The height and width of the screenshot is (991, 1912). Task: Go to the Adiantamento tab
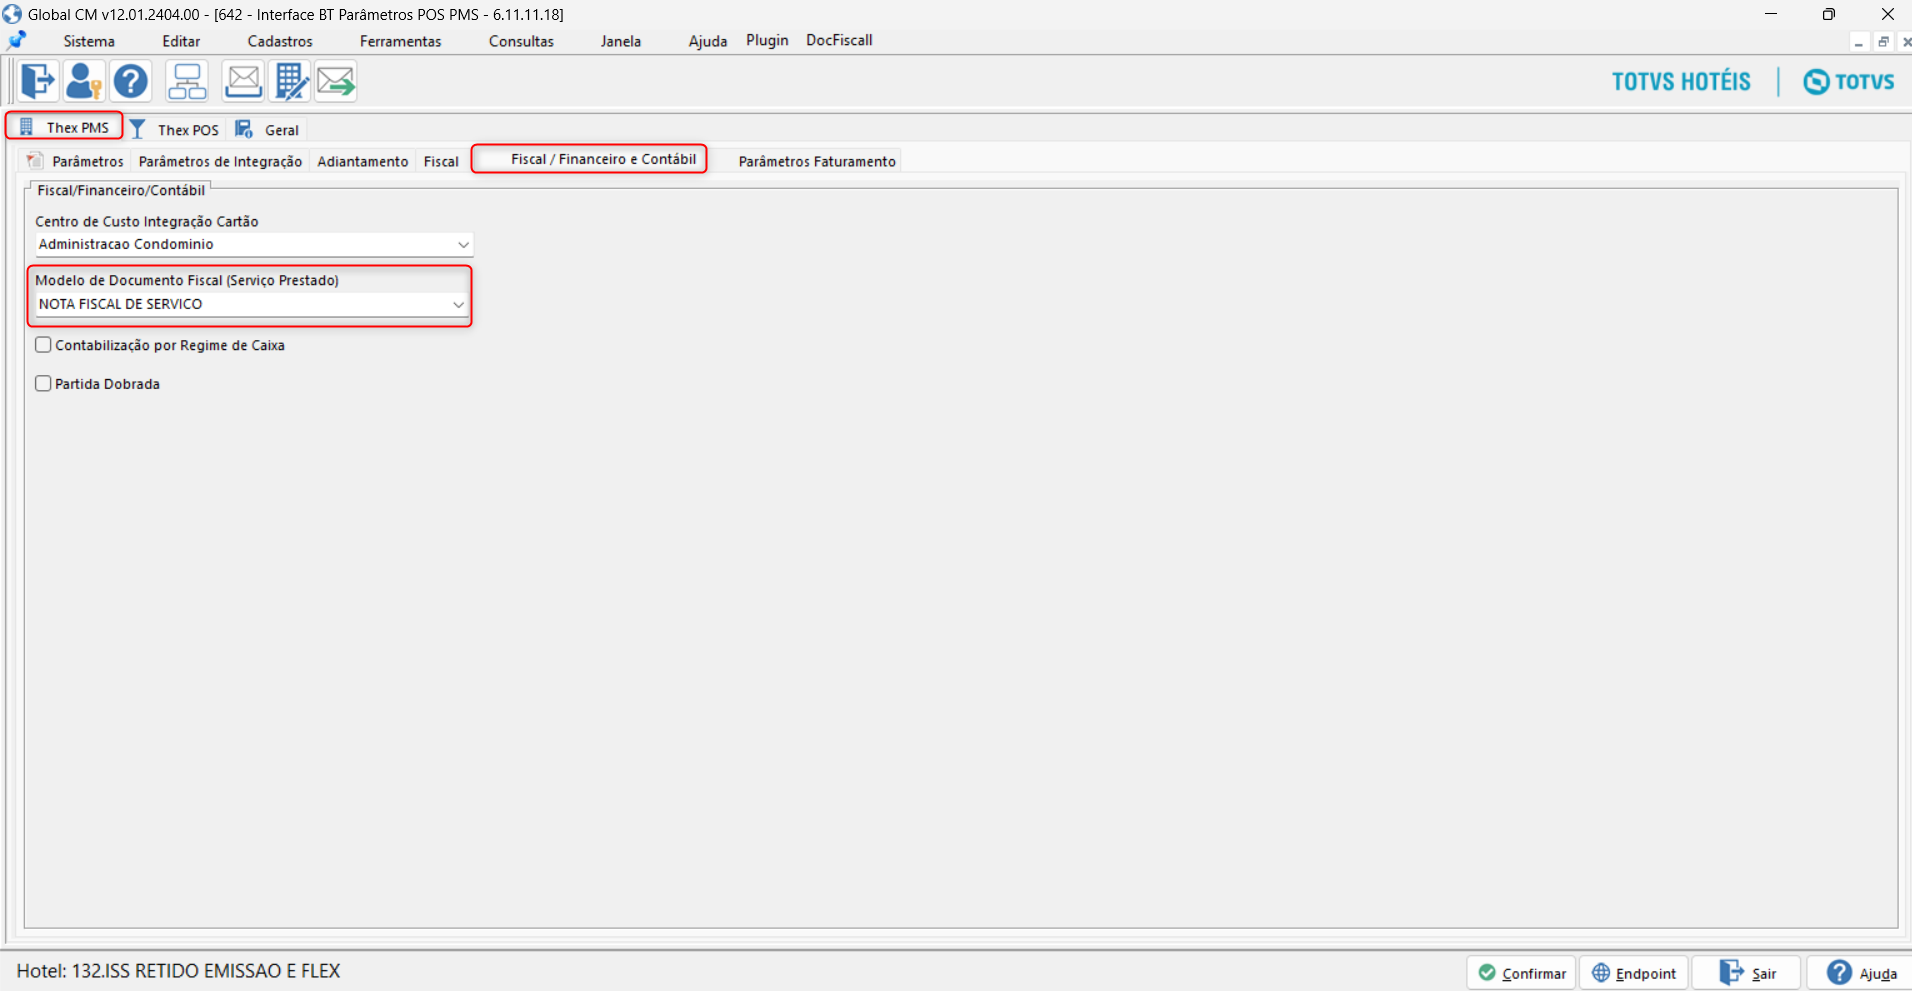[363, 161]
